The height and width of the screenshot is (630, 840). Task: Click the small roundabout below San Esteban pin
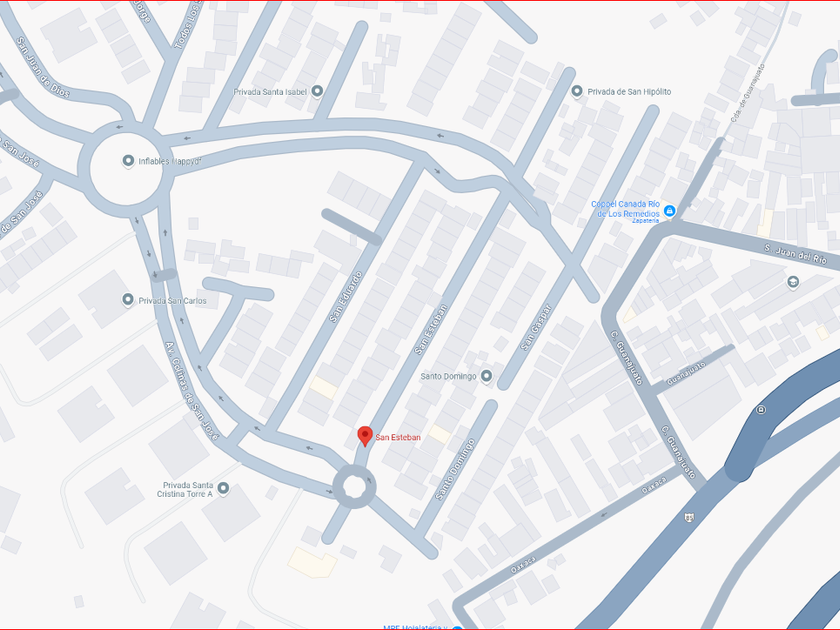[354, 486]
